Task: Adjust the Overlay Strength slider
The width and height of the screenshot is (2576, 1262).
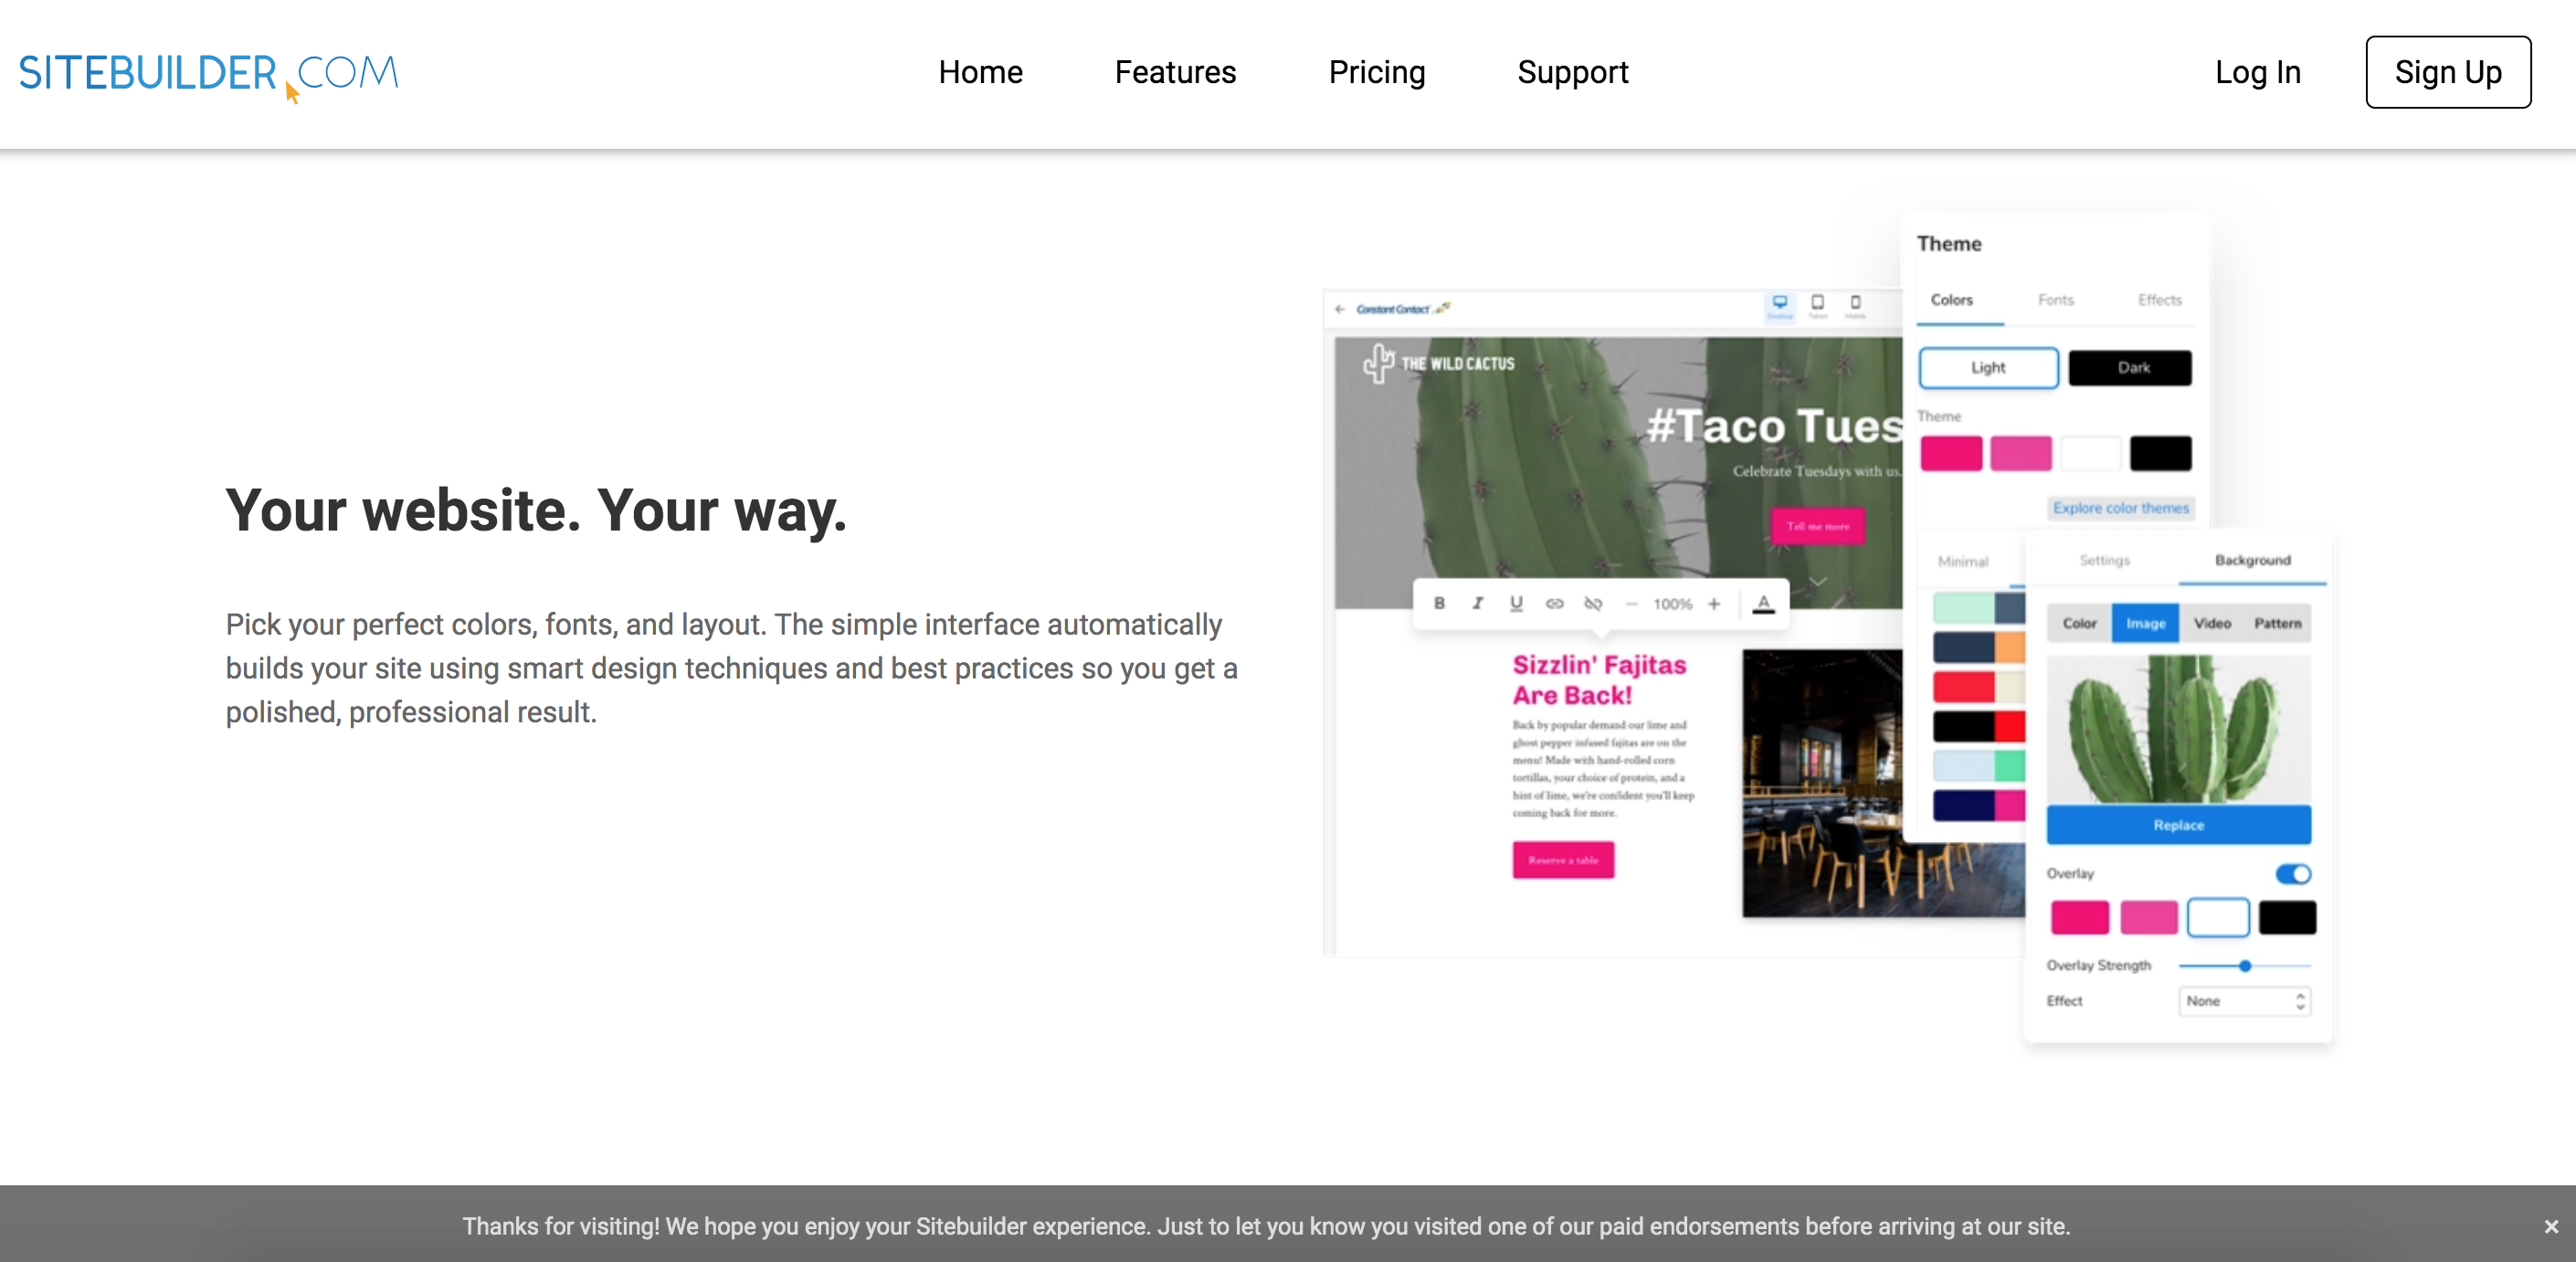Action: [x=2245, y=966]
